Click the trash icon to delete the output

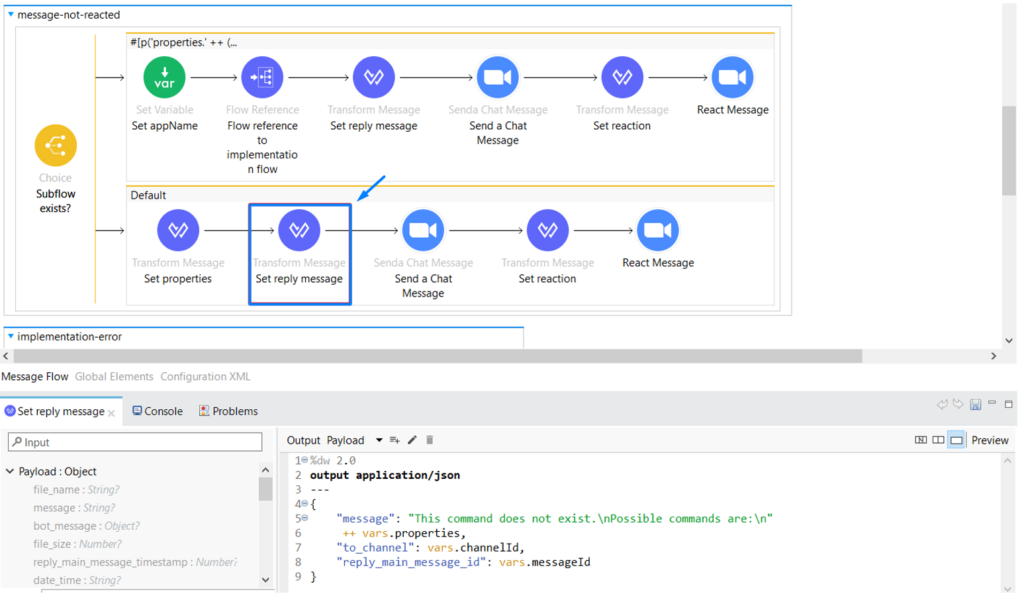[429, 440]
